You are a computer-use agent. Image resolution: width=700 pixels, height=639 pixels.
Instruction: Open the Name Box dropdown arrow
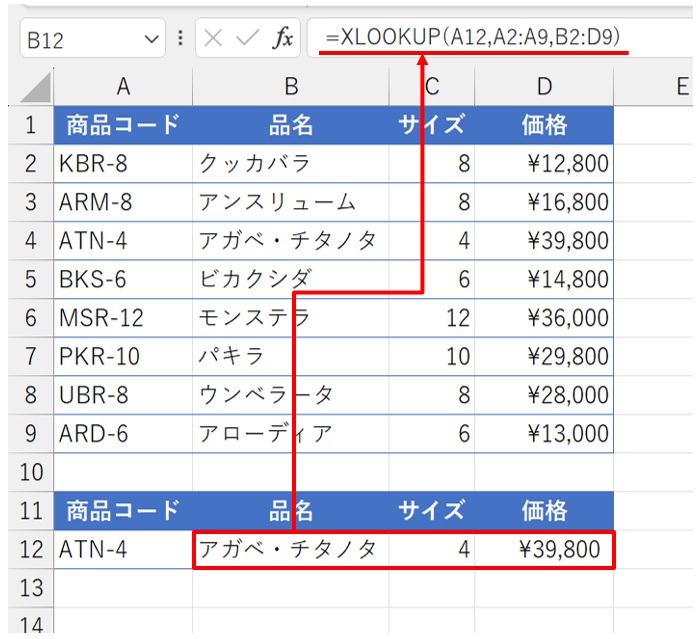click(152, 39)
